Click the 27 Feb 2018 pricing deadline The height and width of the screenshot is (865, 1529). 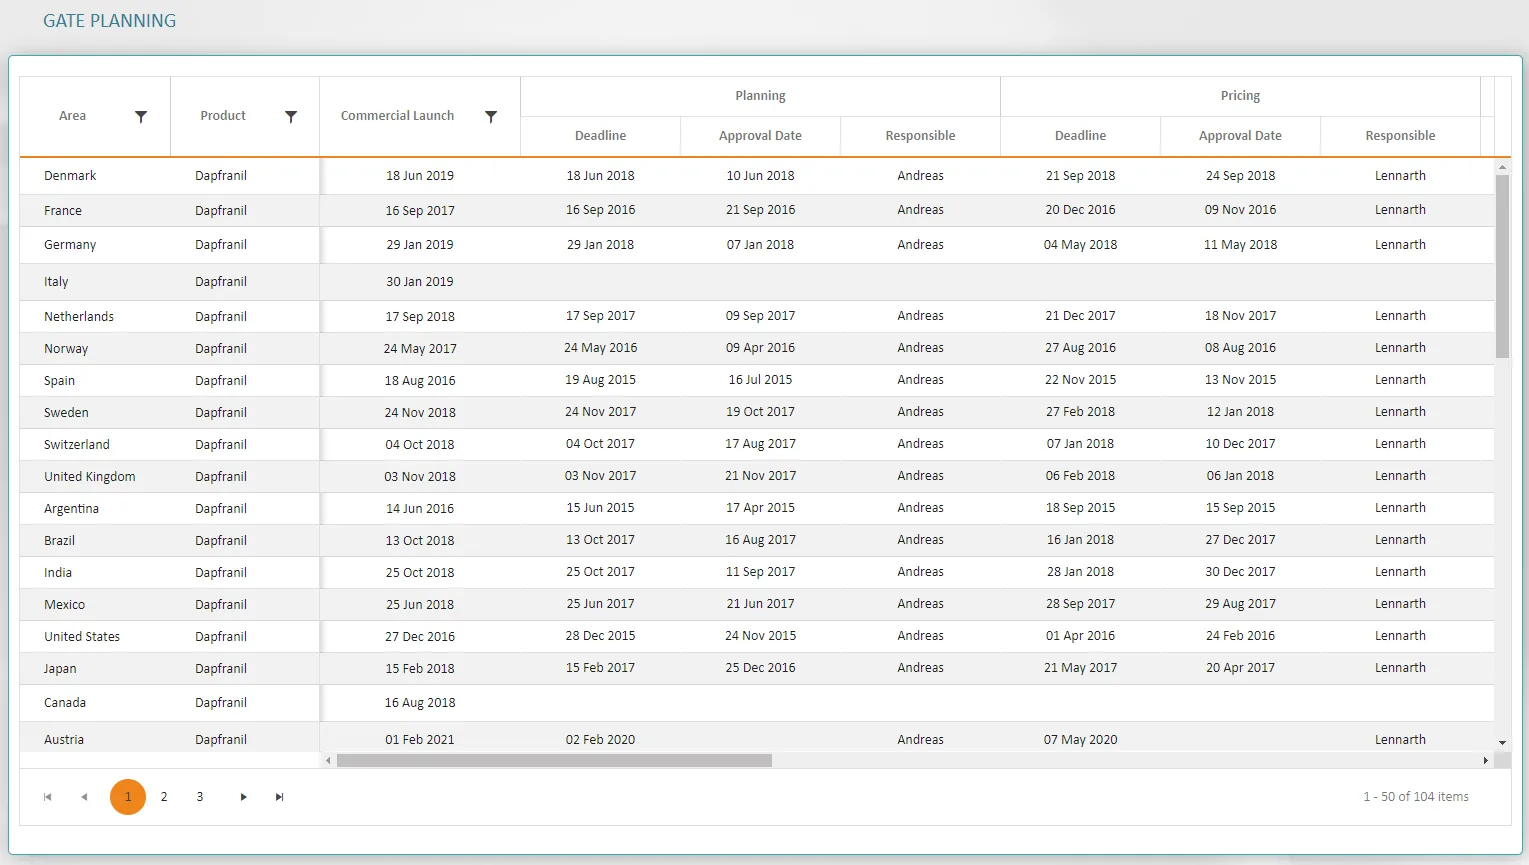[1080, 412]
